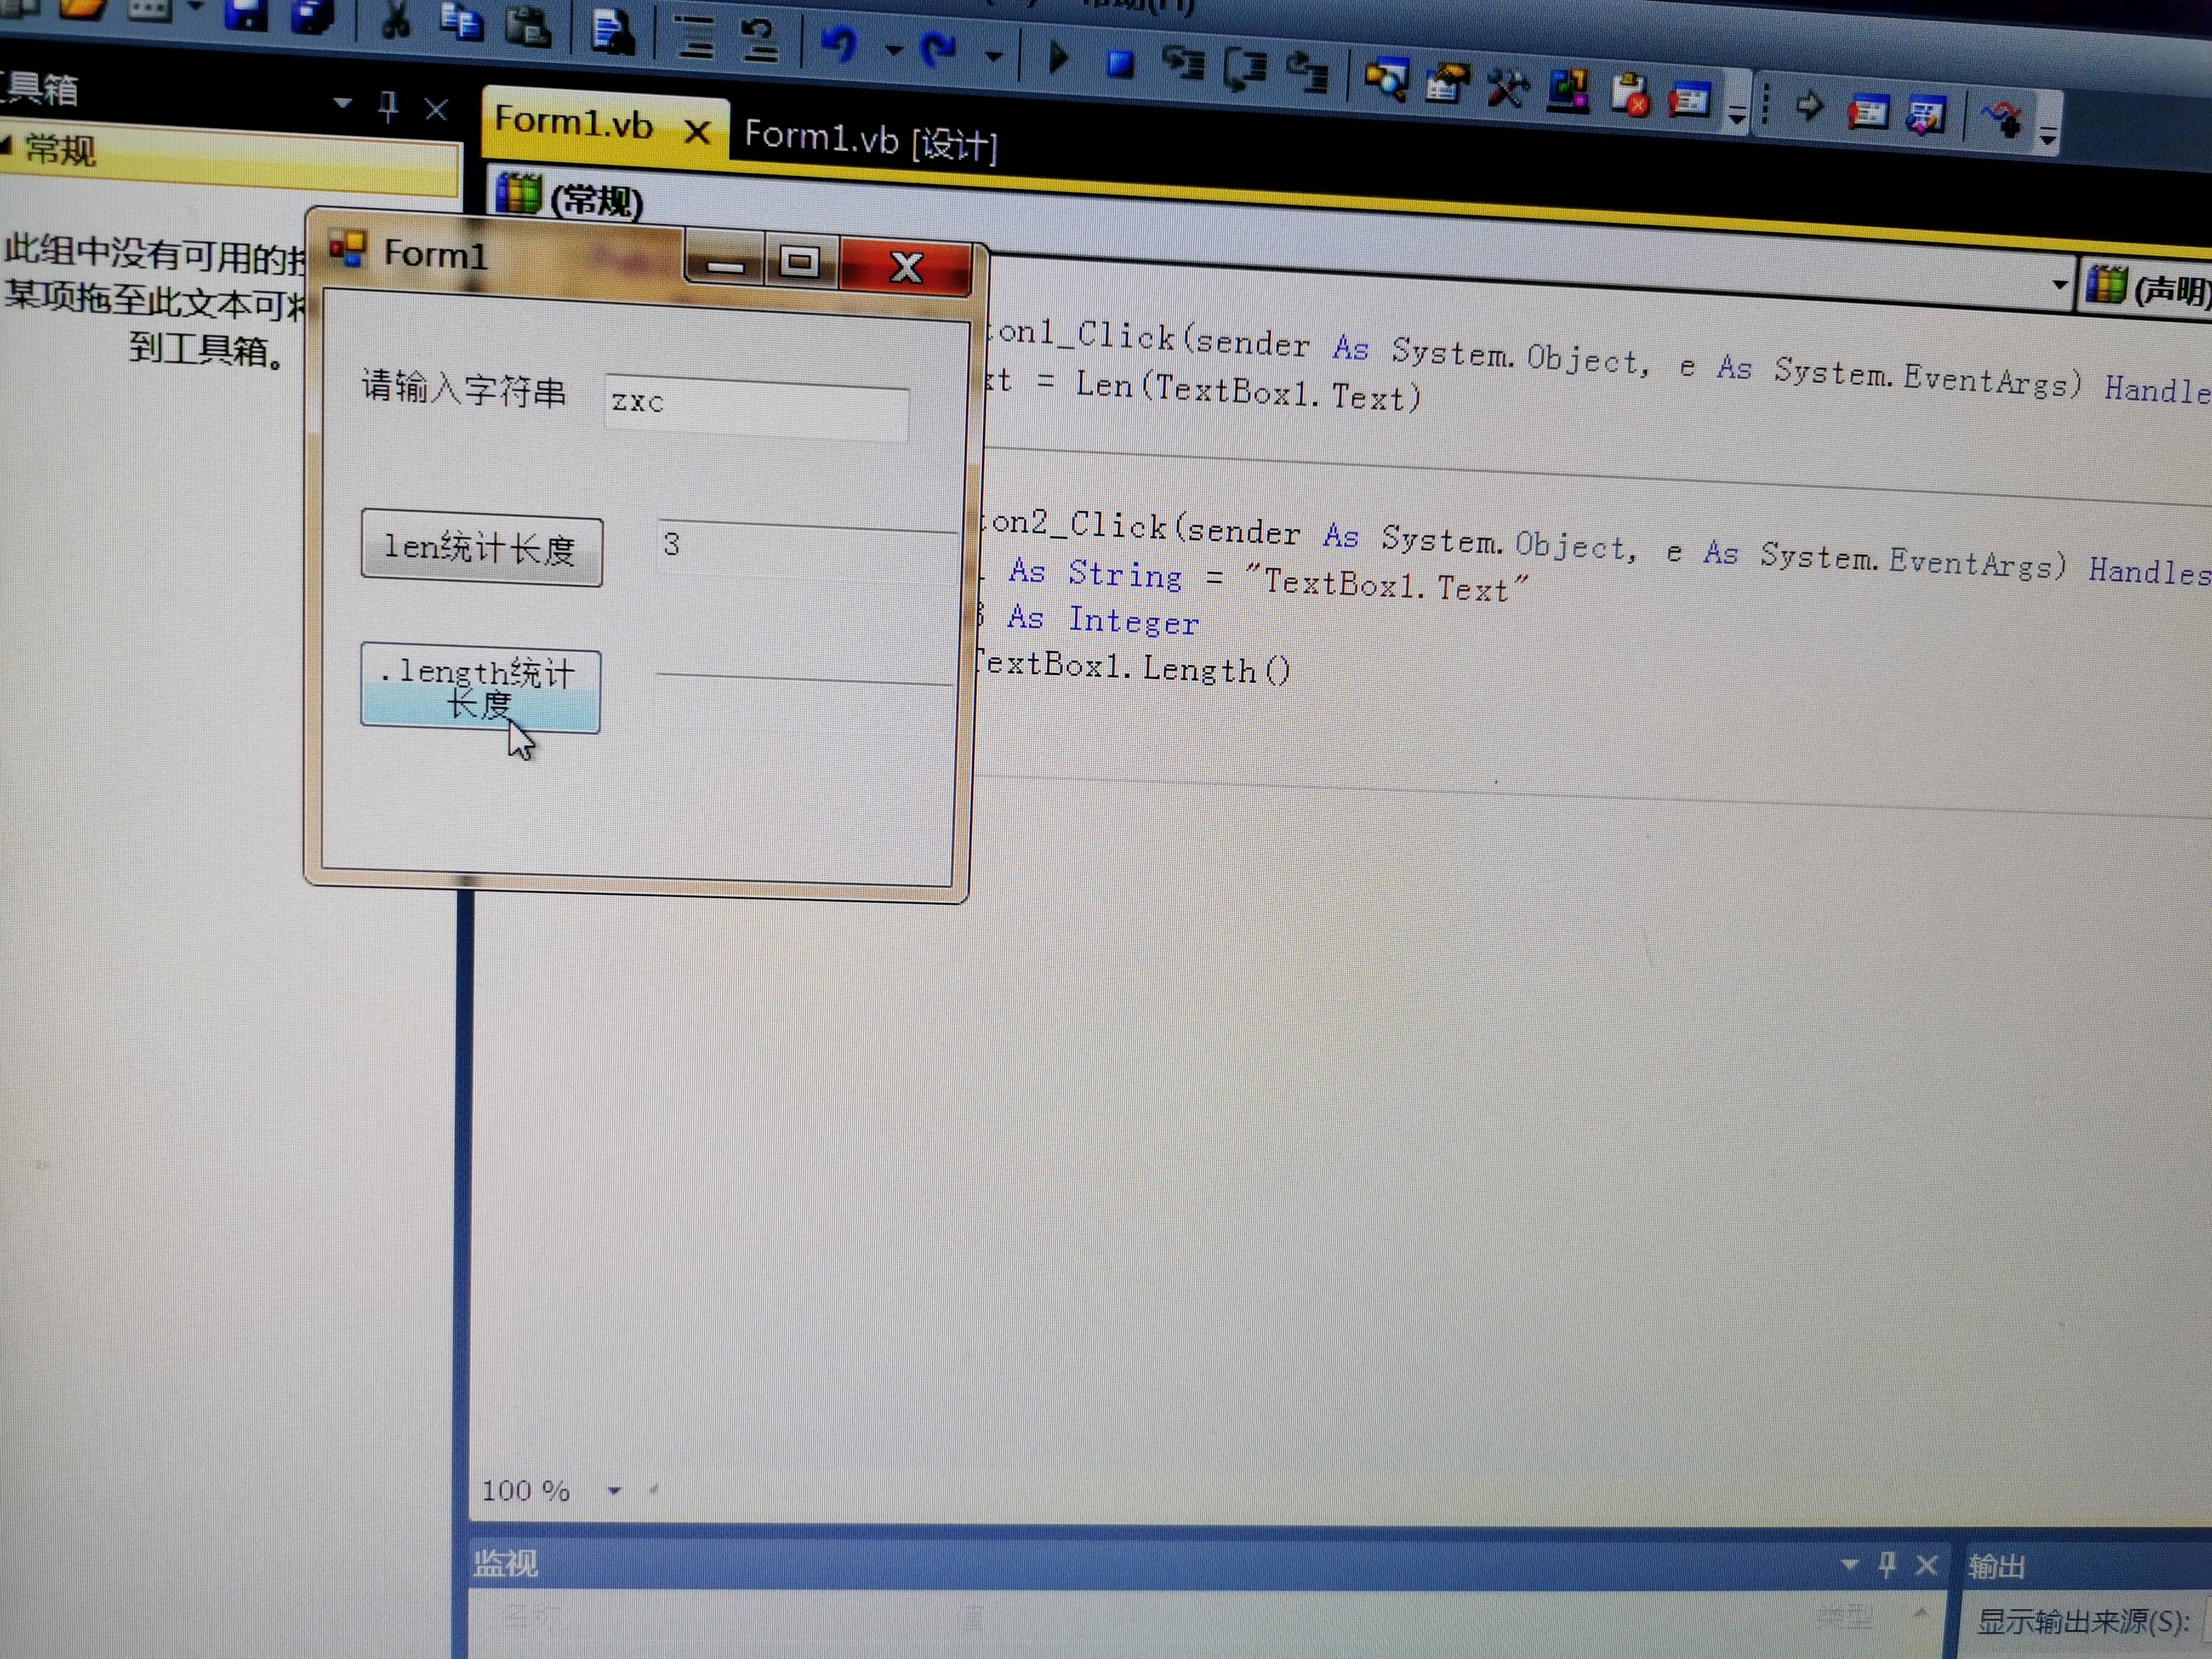
Task: Open the Redo history dropdown arrow
Action: click(x=993, y=56)
